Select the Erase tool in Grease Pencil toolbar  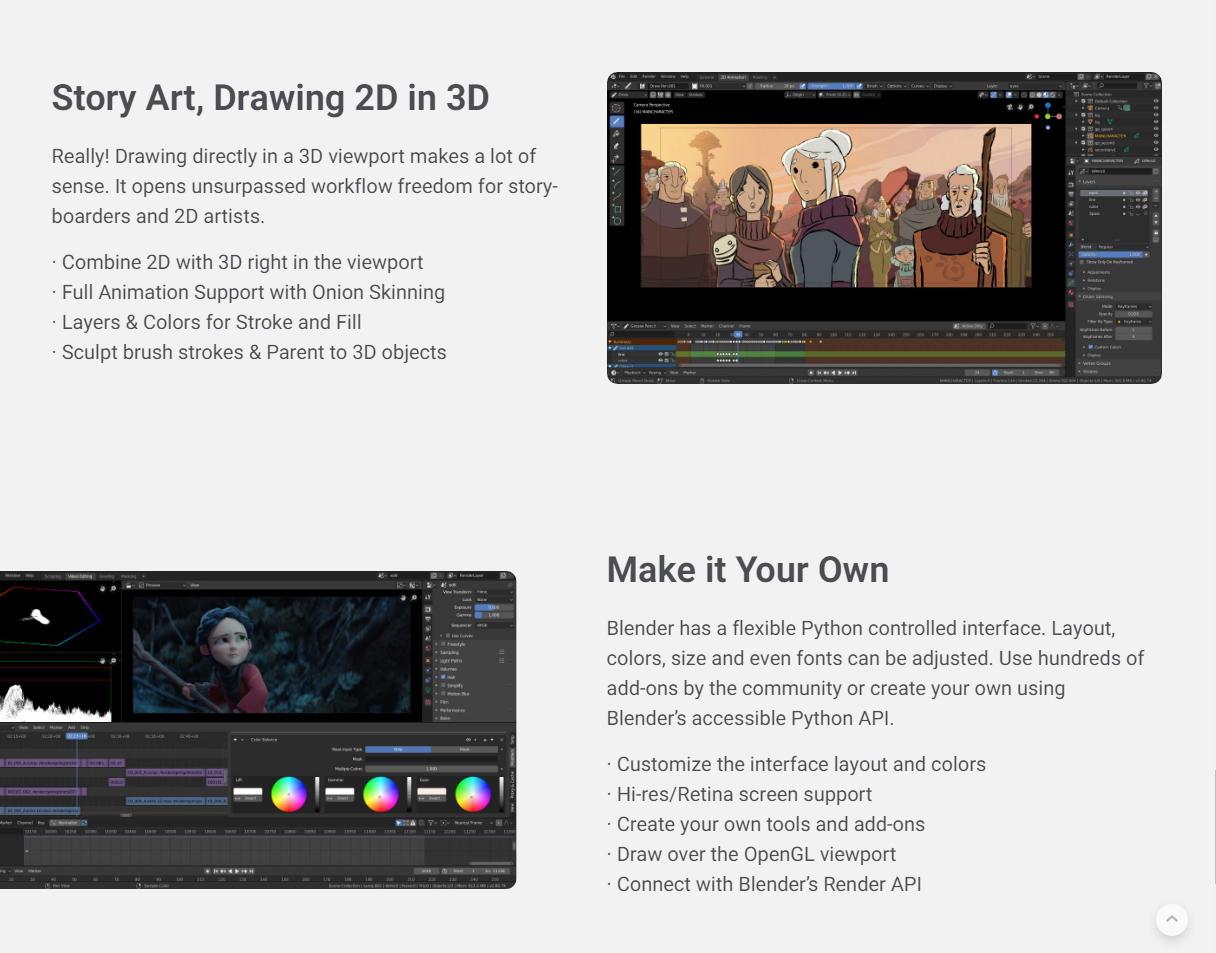point(616,146)
